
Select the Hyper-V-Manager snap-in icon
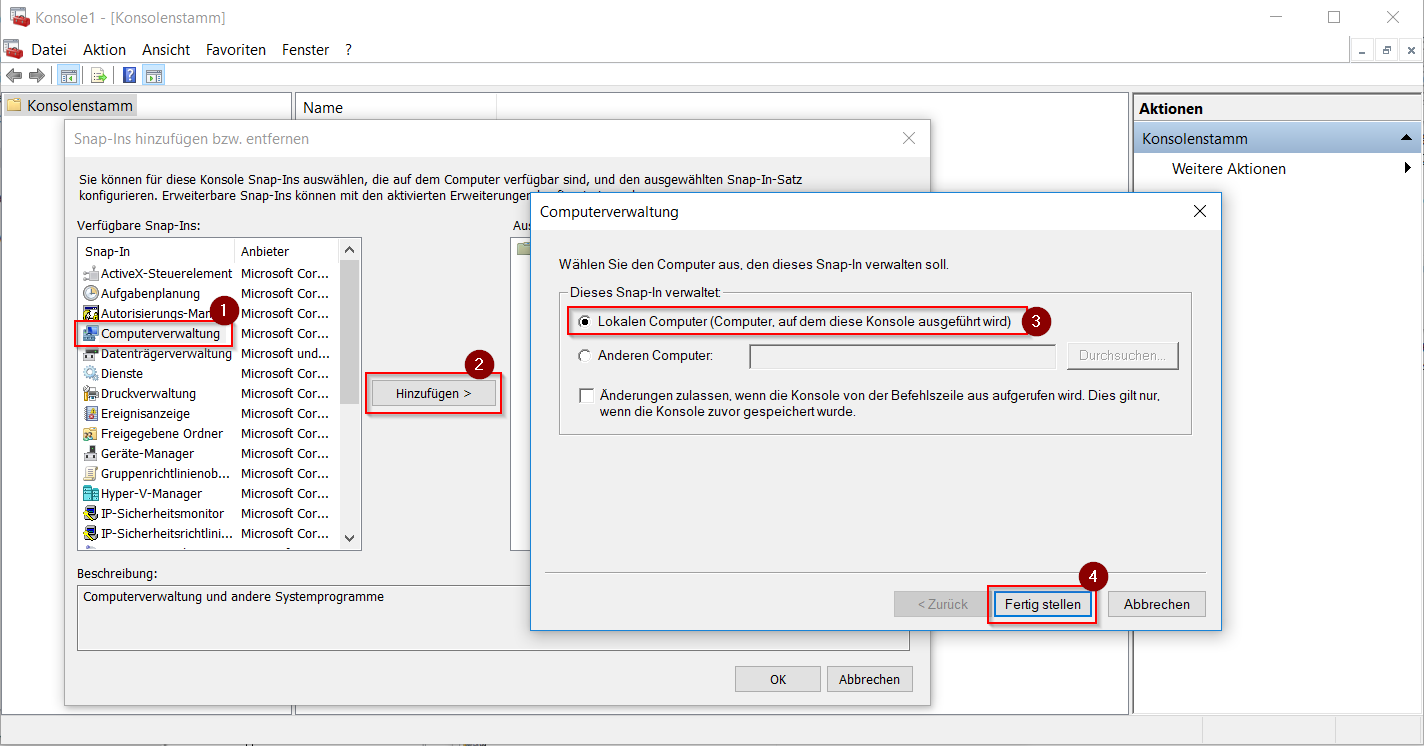90,494
